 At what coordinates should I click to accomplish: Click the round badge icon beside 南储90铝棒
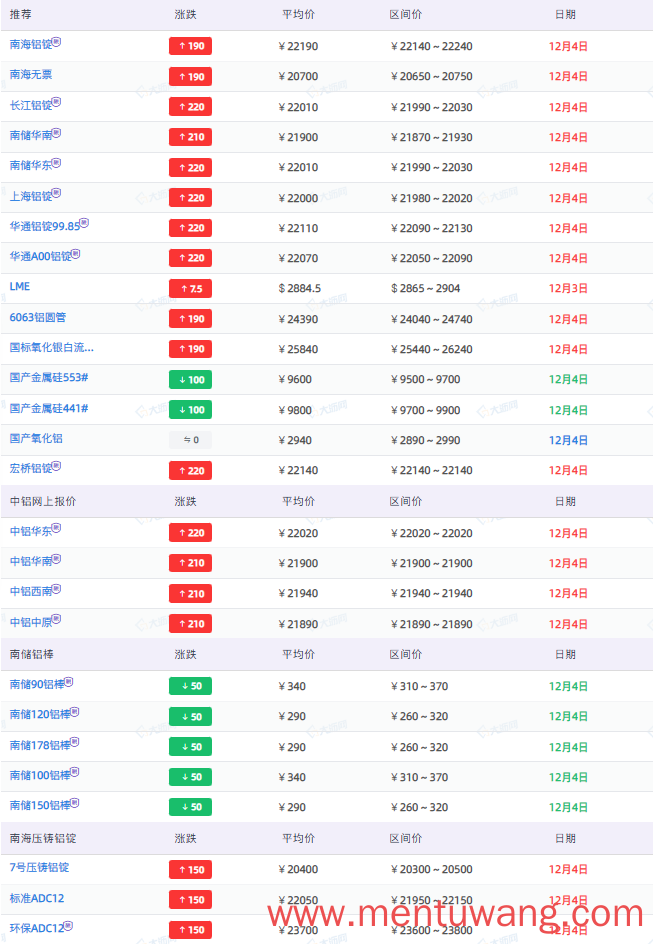click(x=69, y=682)
